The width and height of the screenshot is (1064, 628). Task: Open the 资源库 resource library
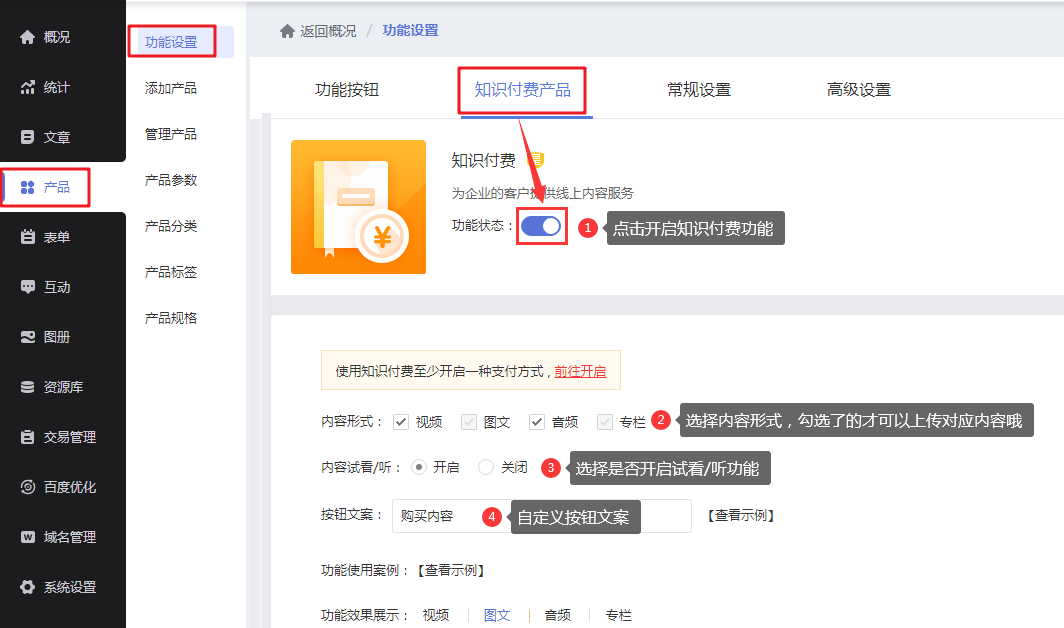click(x=50, y=387)
